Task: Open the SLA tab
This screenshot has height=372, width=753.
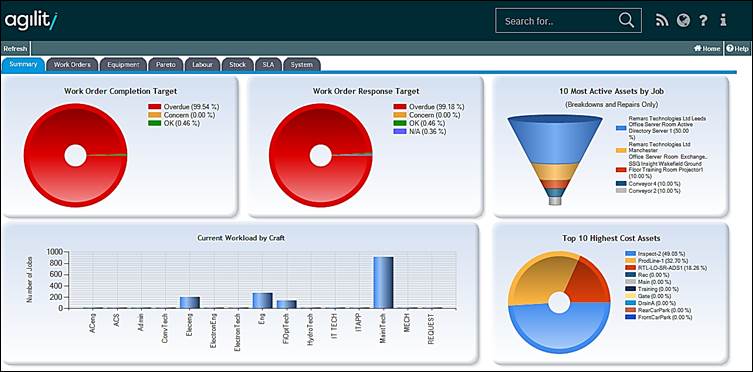Action: (268, 64)
